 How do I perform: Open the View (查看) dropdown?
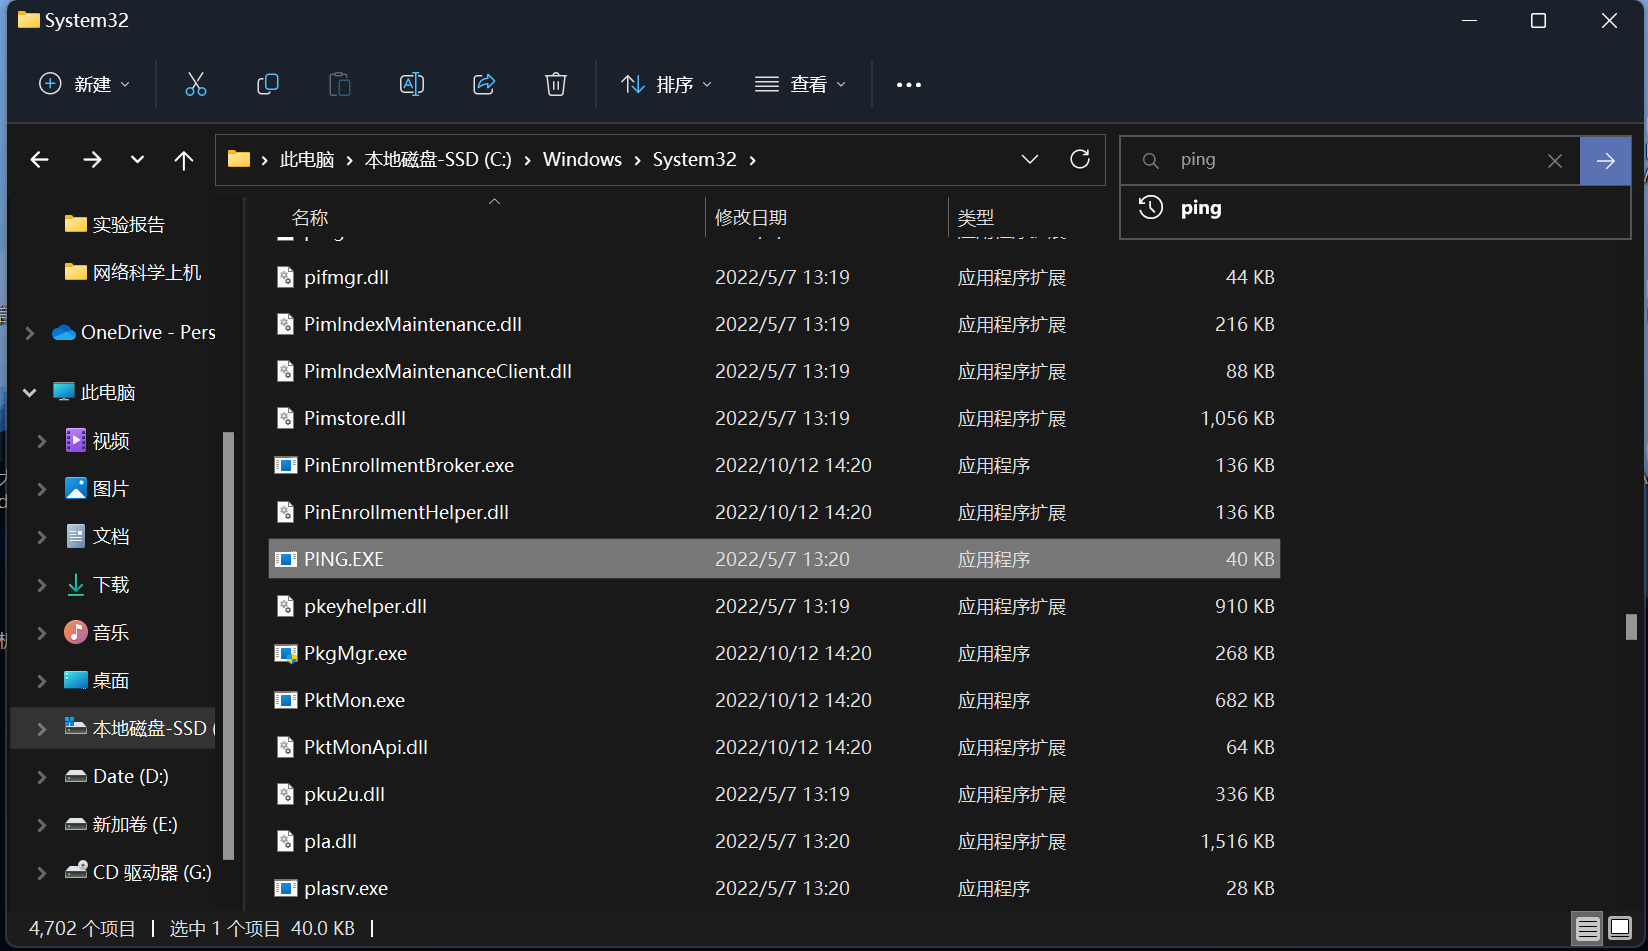(800, 84)
